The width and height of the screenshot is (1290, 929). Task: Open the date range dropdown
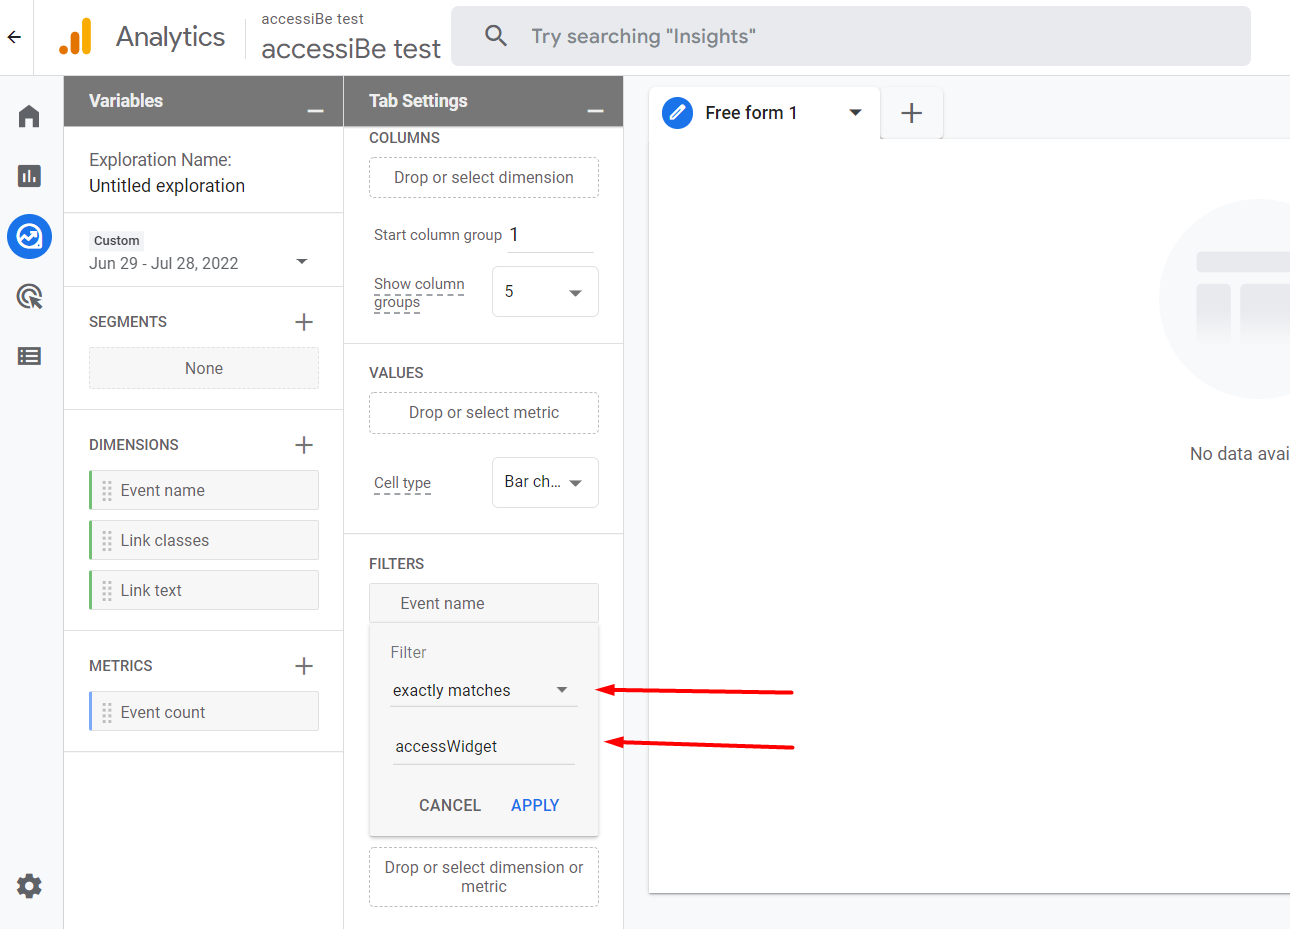[x=301, y=262]
